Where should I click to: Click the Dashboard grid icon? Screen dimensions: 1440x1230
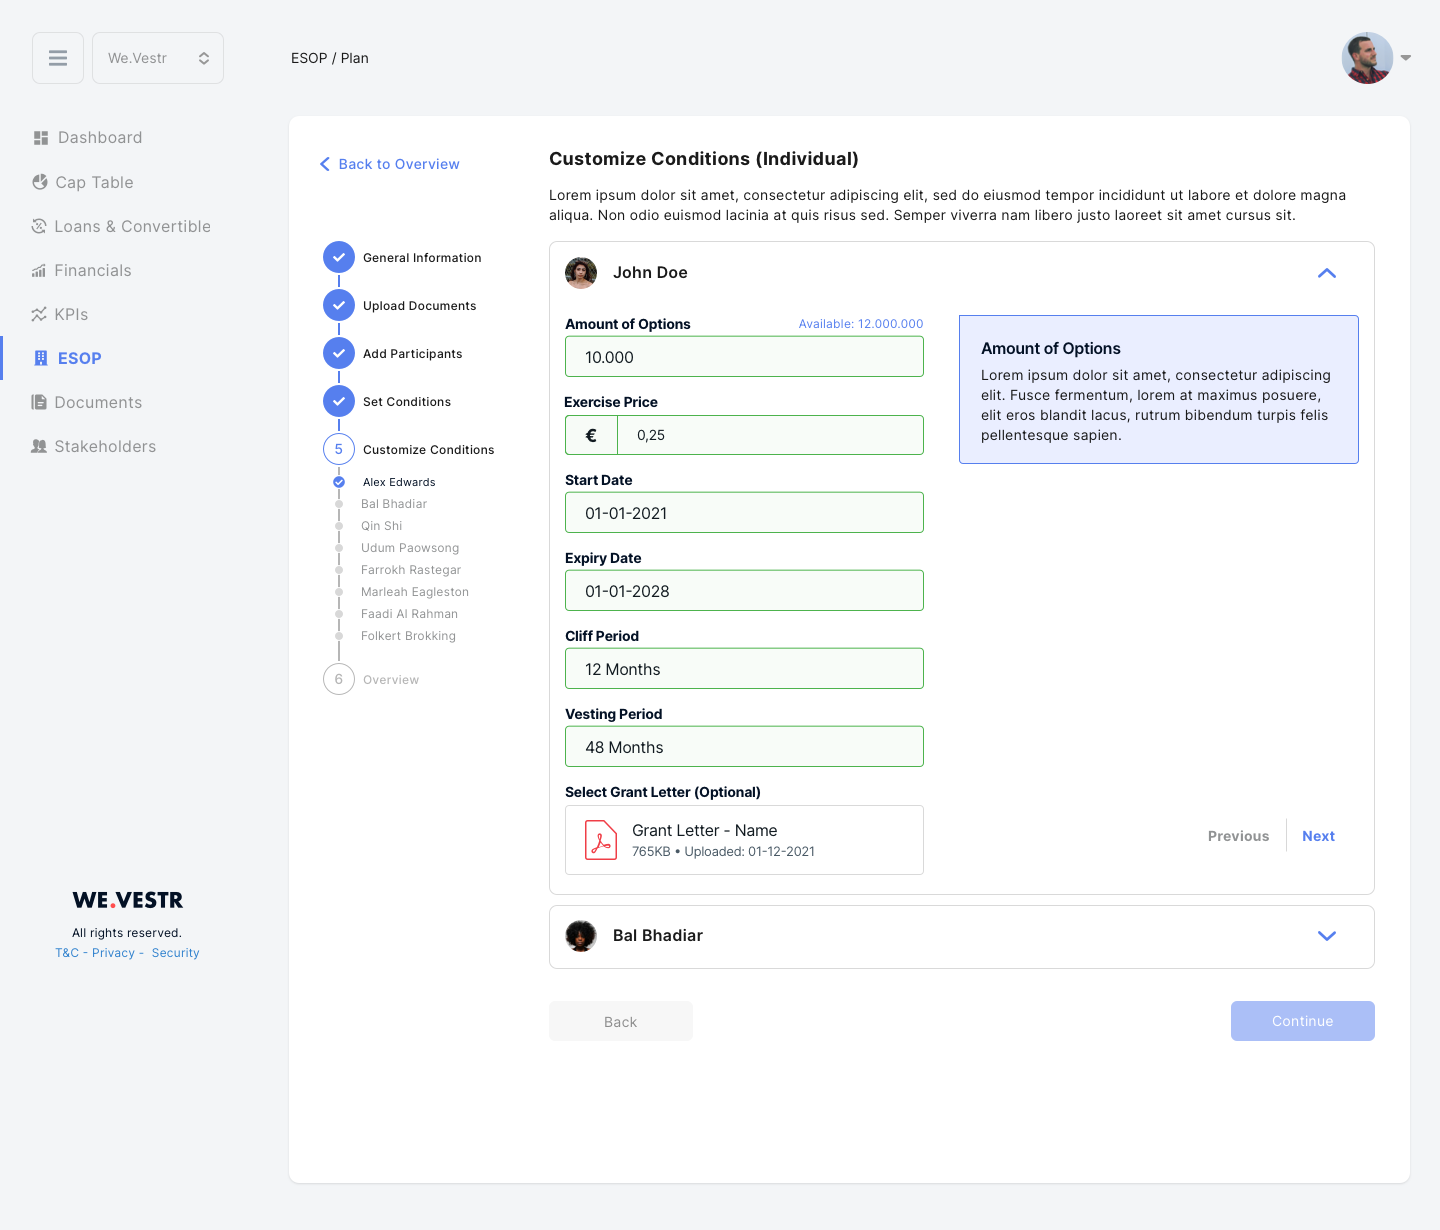click(41, 138)
